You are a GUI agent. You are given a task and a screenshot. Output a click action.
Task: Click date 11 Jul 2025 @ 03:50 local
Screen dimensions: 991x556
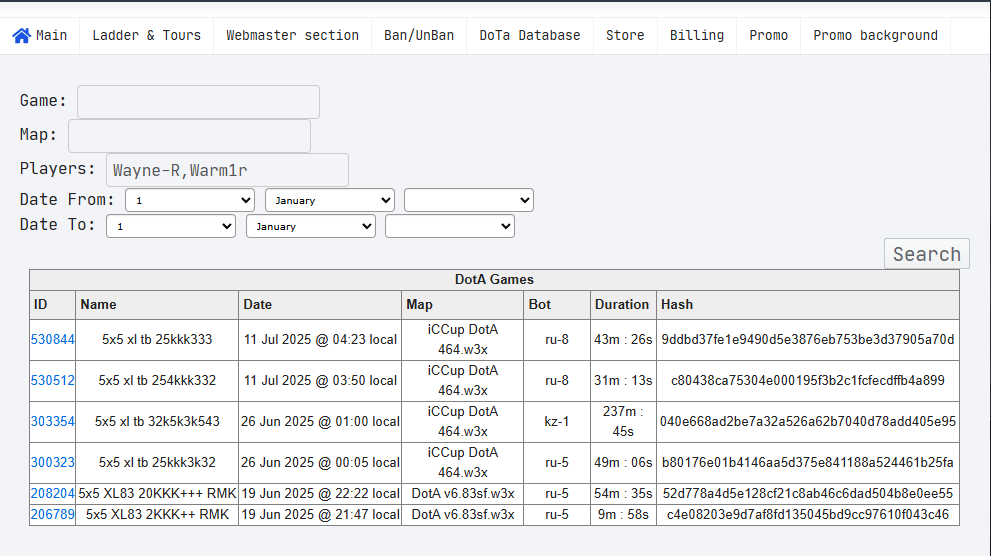tap(320, 380)
